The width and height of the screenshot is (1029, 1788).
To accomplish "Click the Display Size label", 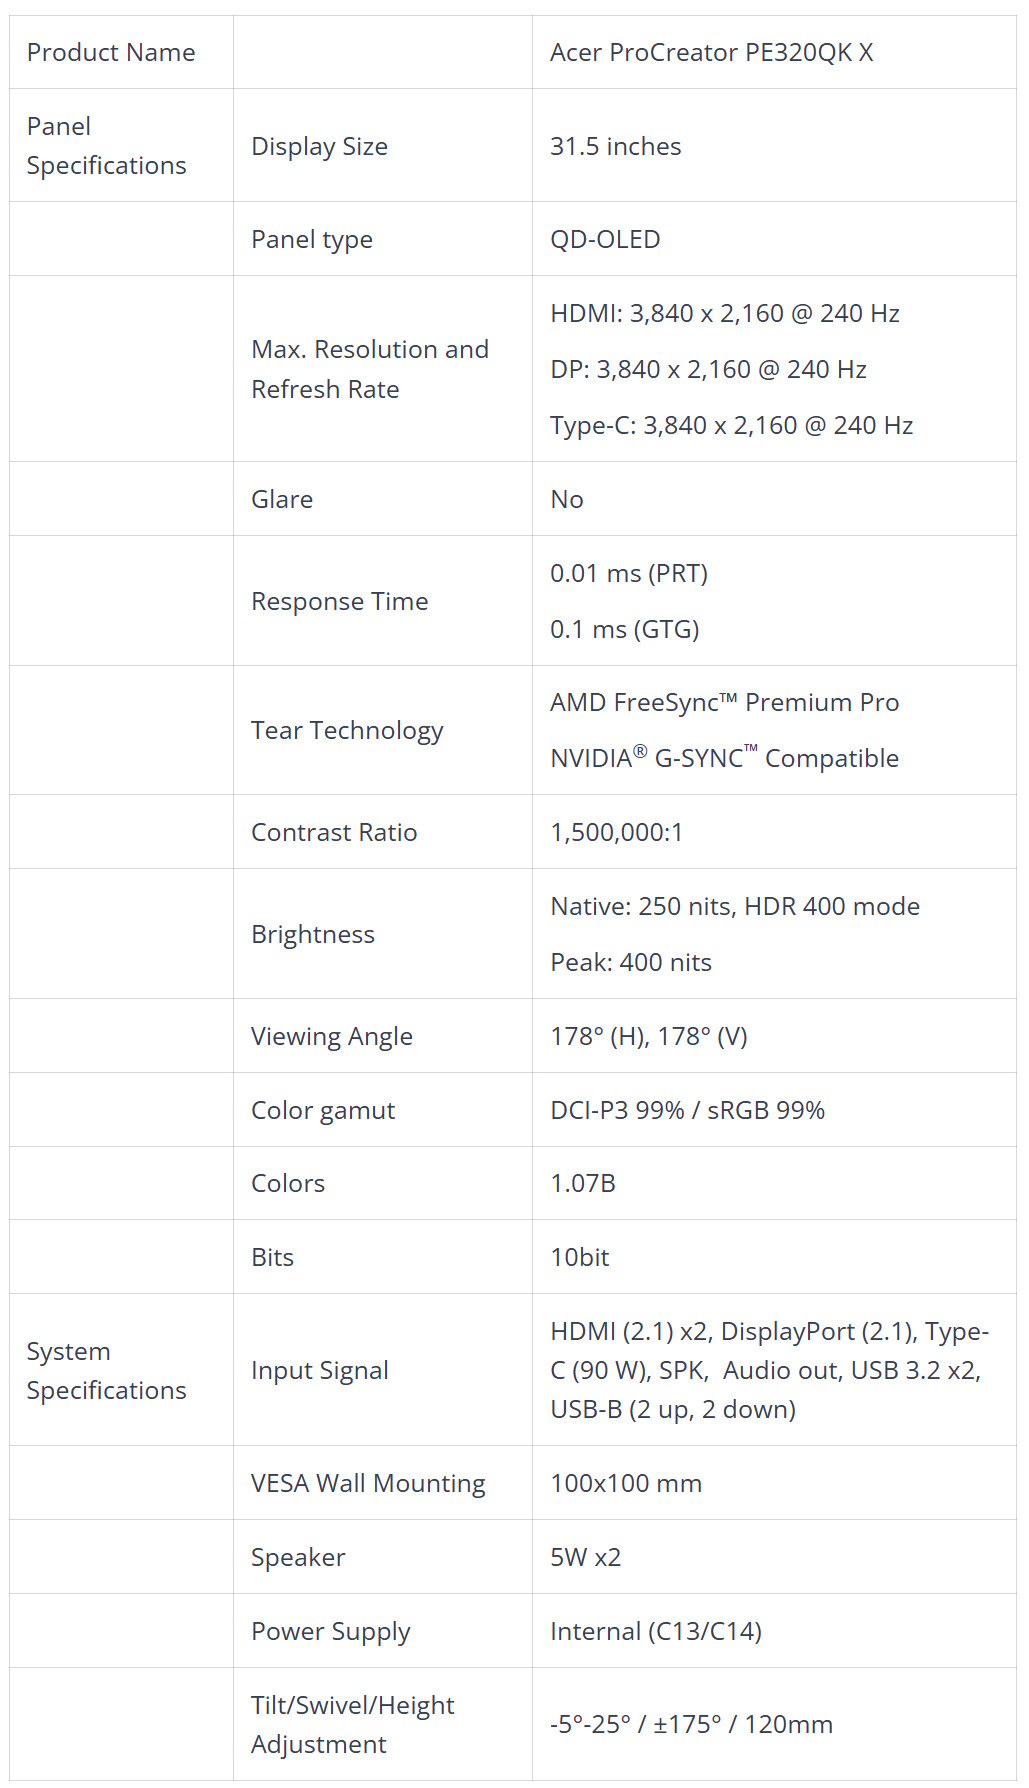I will click(x=319, y=146).
